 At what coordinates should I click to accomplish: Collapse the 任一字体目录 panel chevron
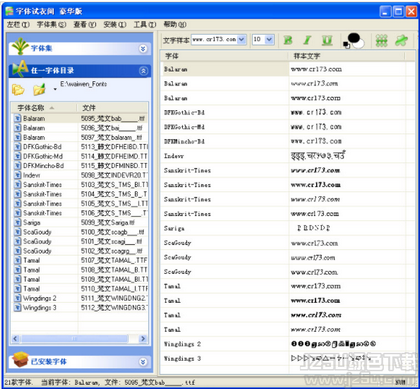(x=143, y=71)
